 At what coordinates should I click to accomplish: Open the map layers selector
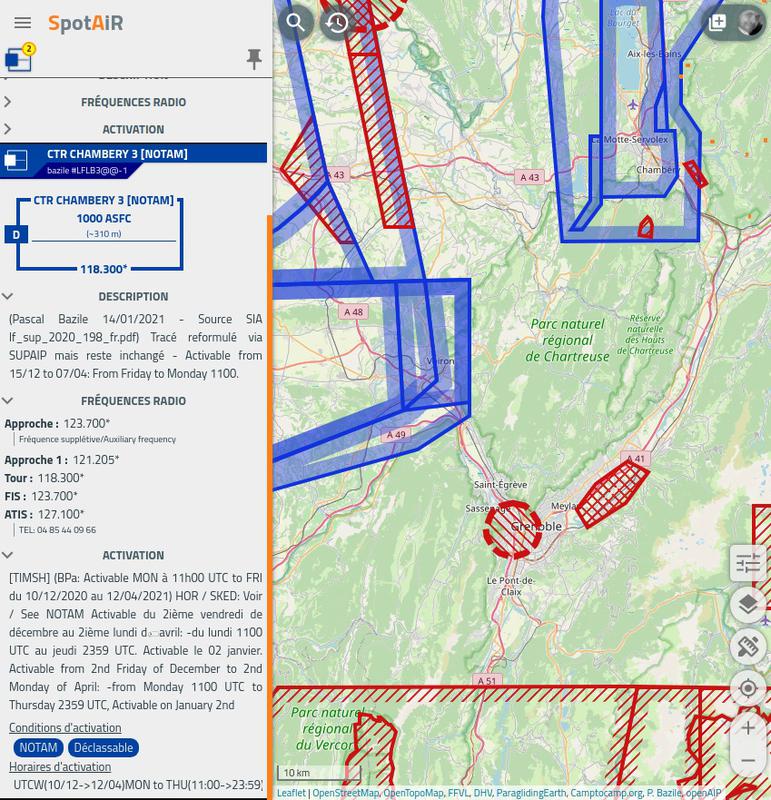click(x=748, y=604)
